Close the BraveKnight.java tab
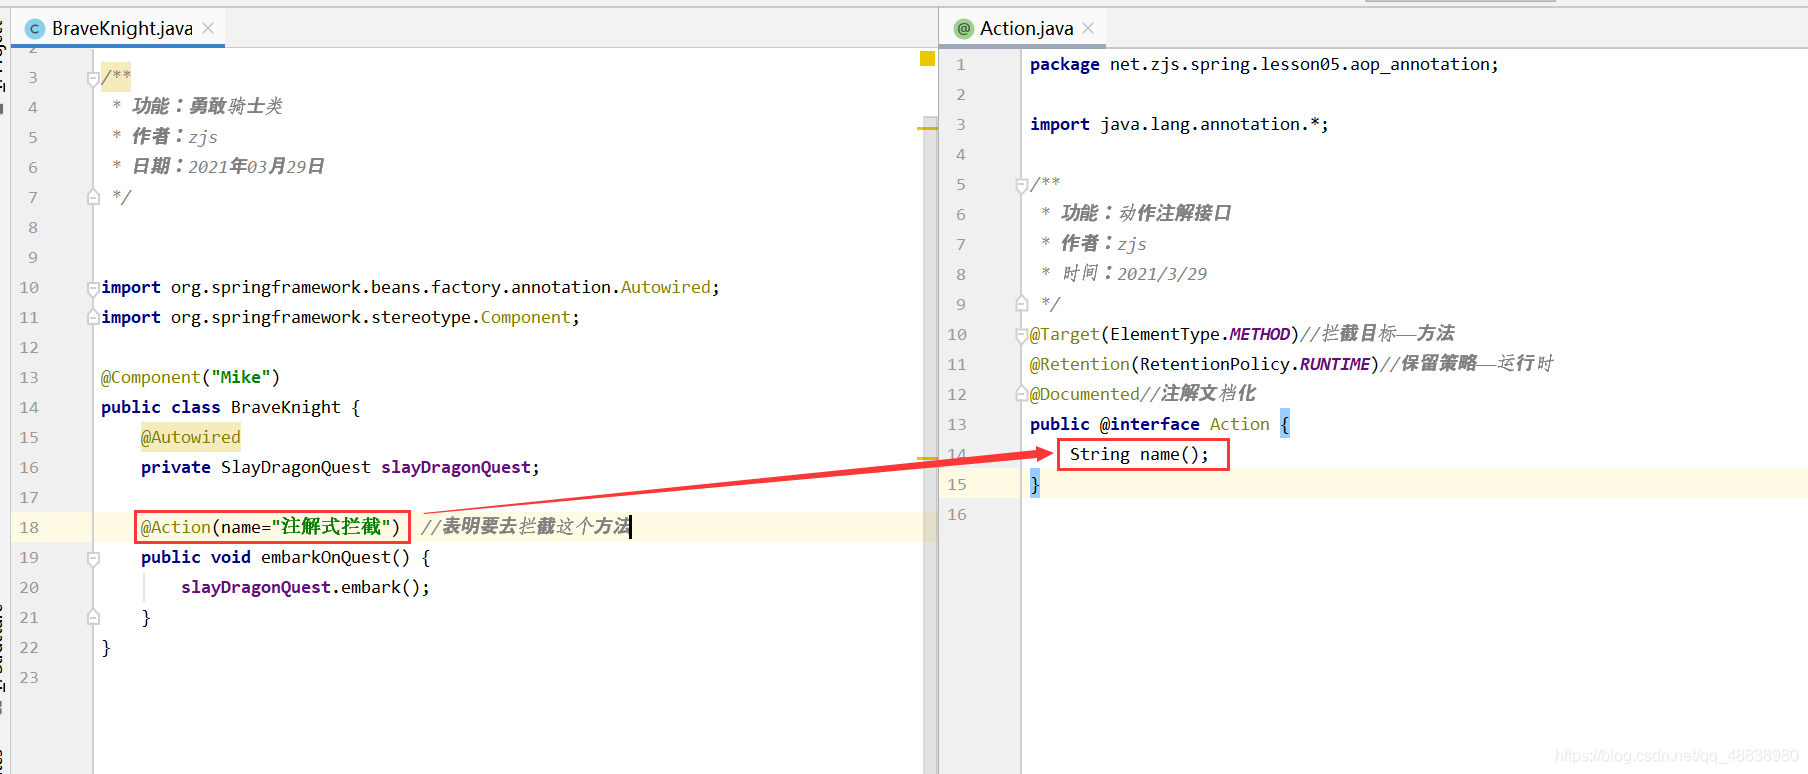This screenshot has width=1808, height=774. (208, 28)
